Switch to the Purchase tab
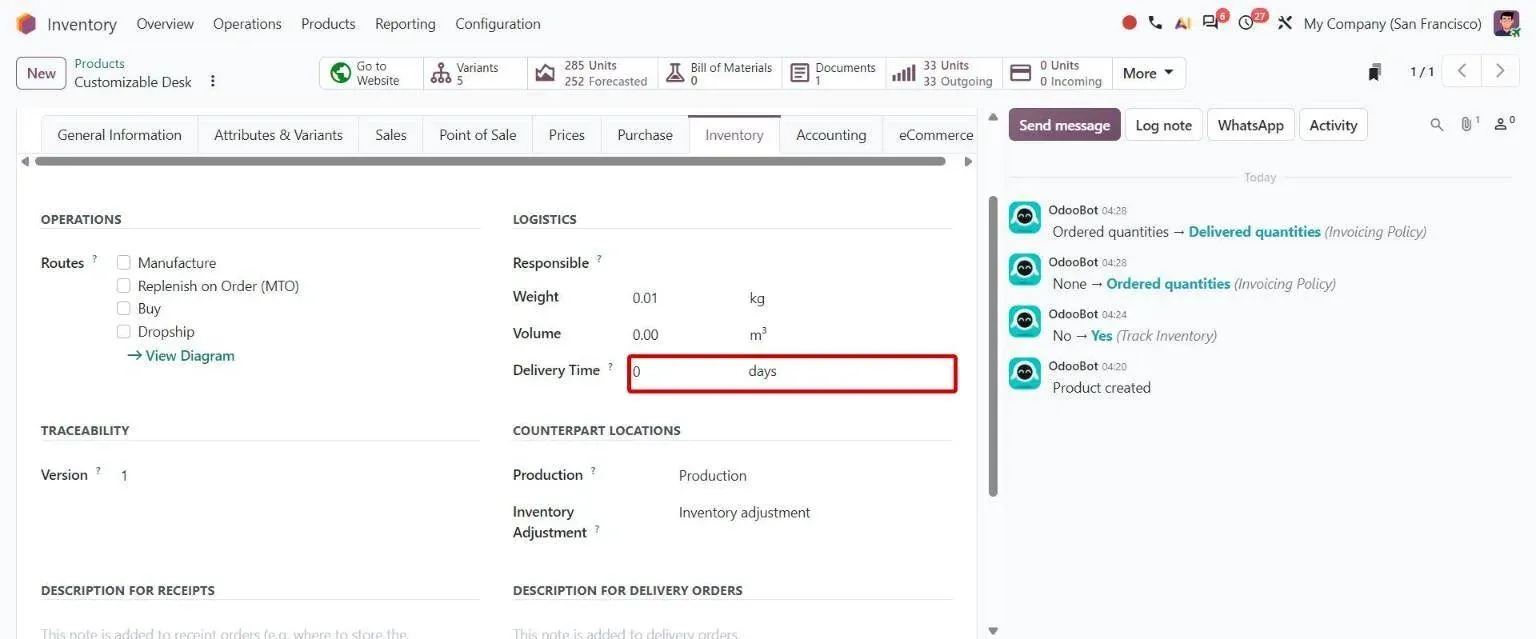This screenshot has height=639, width=1536. tap(645, 135)
